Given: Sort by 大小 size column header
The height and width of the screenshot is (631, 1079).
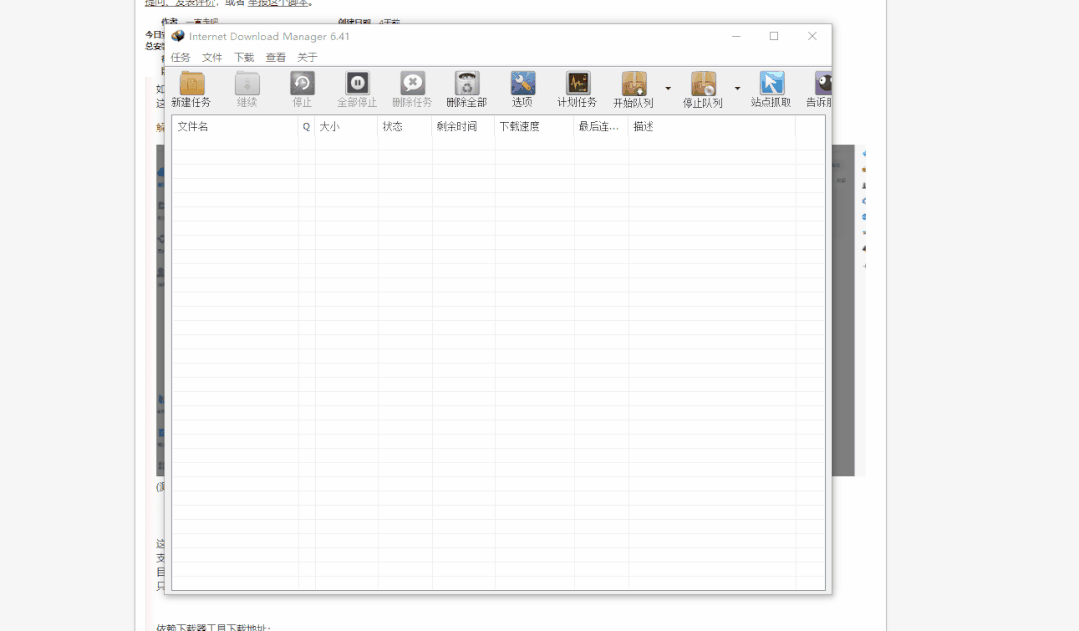Looking at the screenshot, I should [x=346, y=127].
